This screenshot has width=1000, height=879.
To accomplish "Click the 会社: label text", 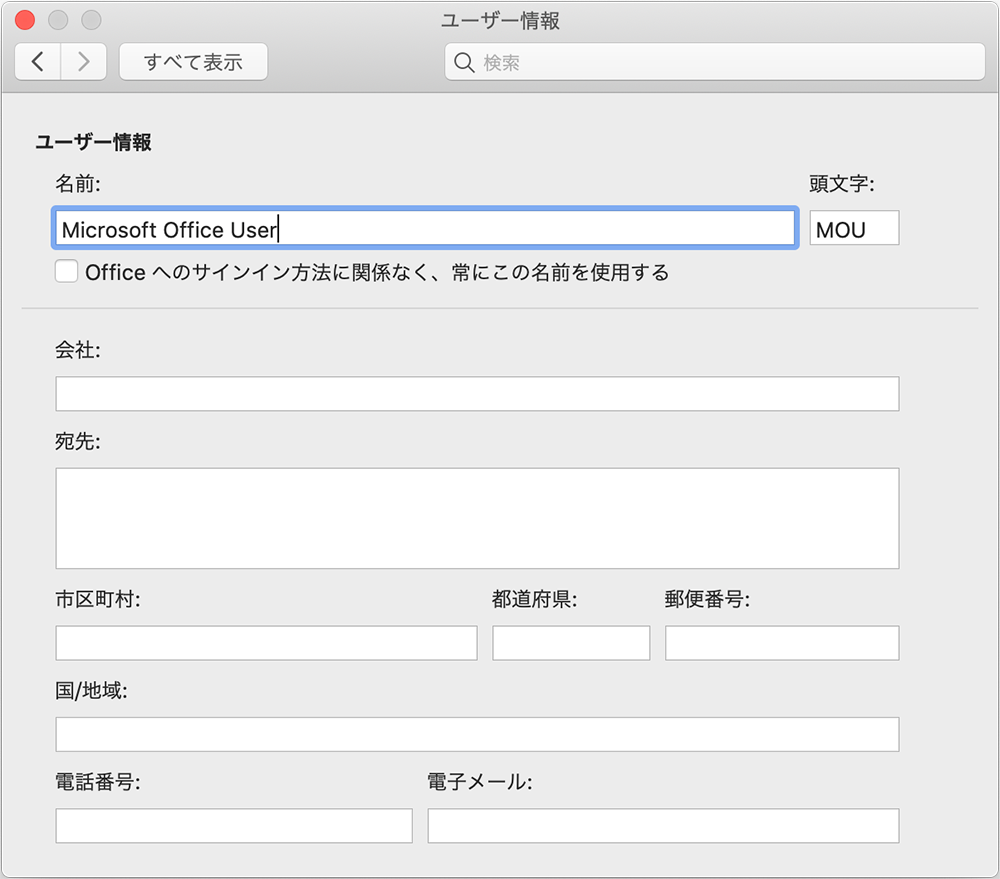I will [x=78, y=350].
